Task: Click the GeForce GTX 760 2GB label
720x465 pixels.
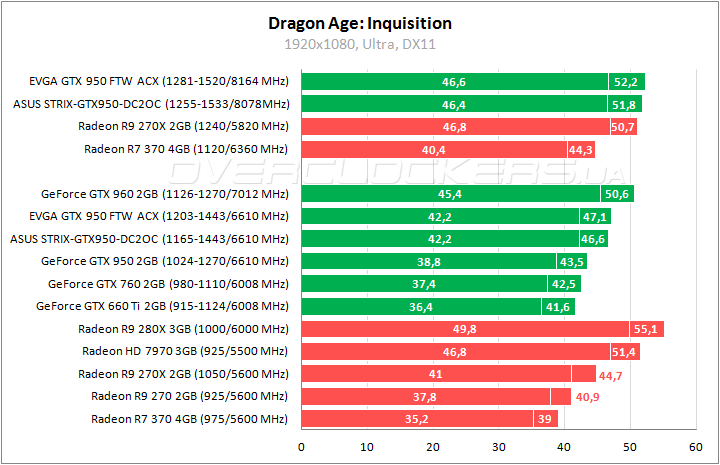Action: pos(167,284)
